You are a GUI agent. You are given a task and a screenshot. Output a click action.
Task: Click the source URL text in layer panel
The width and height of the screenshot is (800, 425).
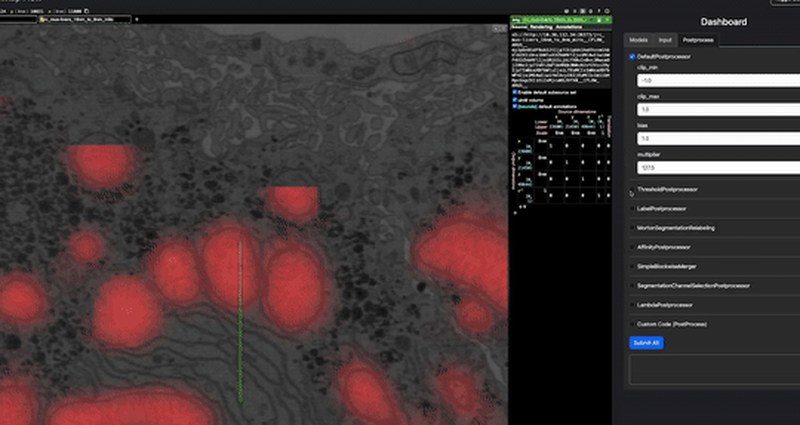560,59
